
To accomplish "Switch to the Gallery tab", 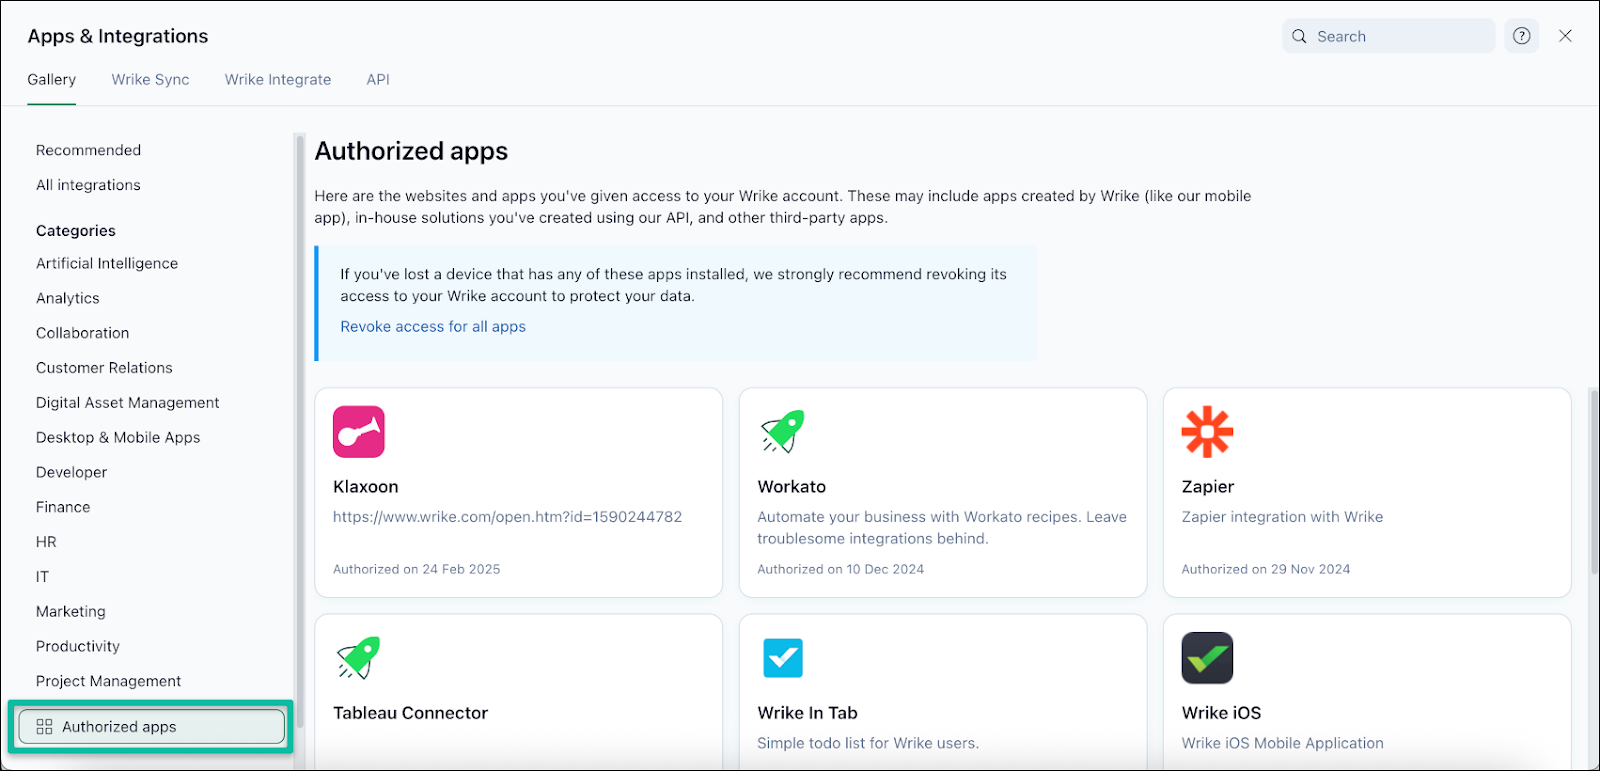I will pyautogui.click(x=52, y=79).
